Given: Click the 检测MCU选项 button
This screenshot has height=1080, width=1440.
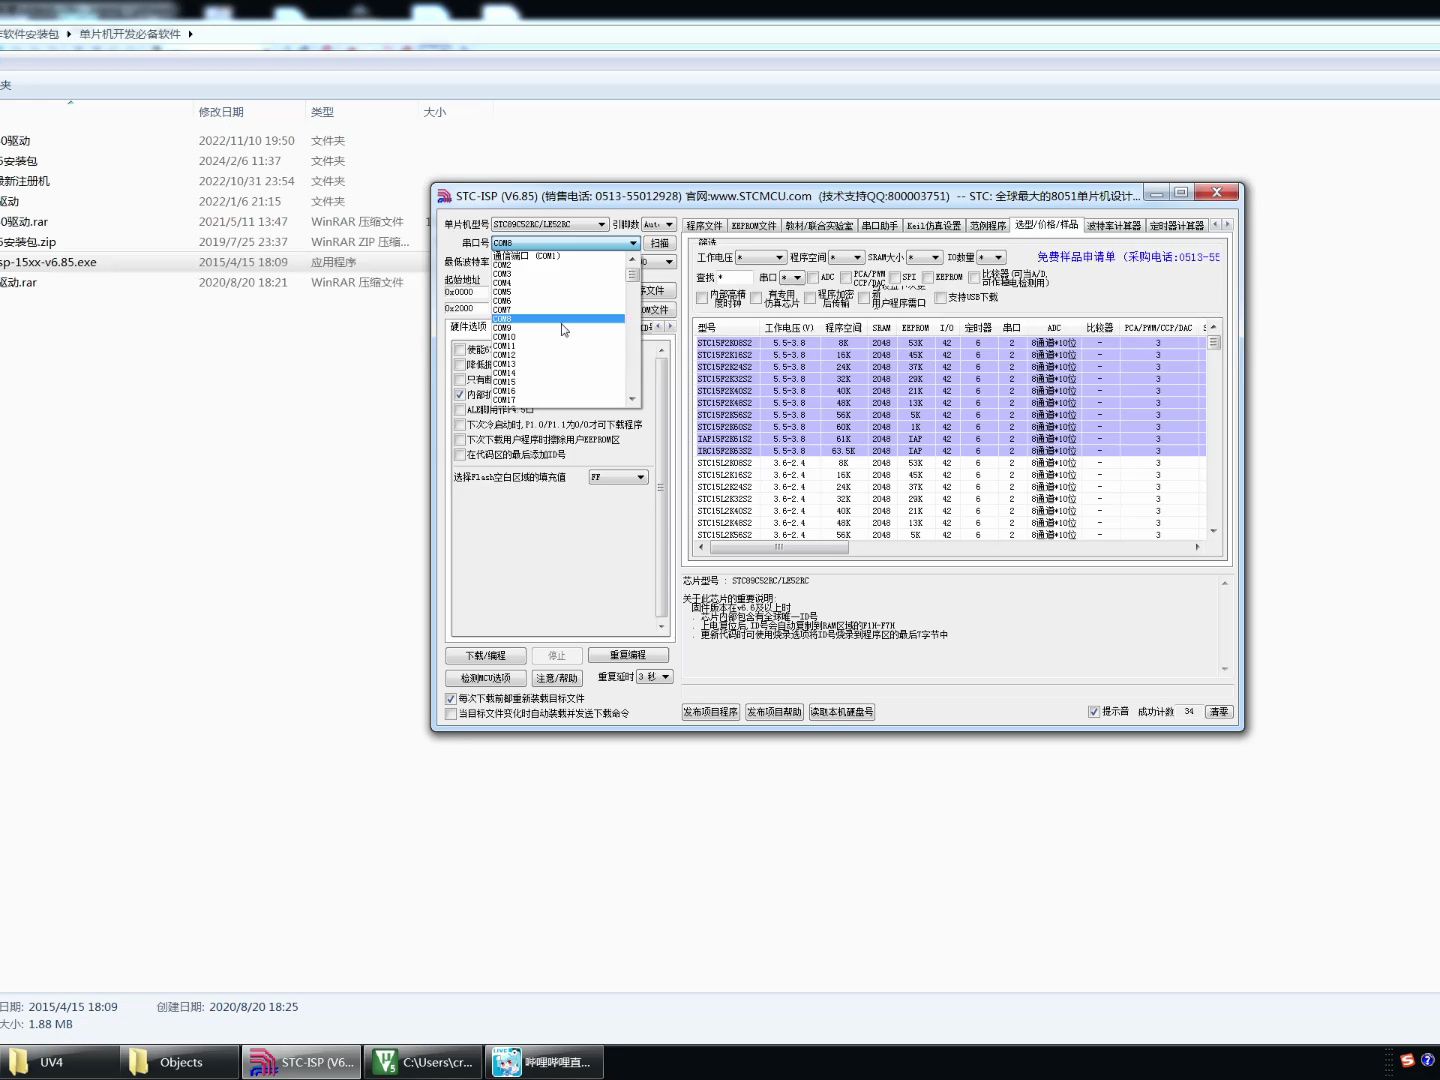Looking at the screenshot, I should tap(486, 678).
